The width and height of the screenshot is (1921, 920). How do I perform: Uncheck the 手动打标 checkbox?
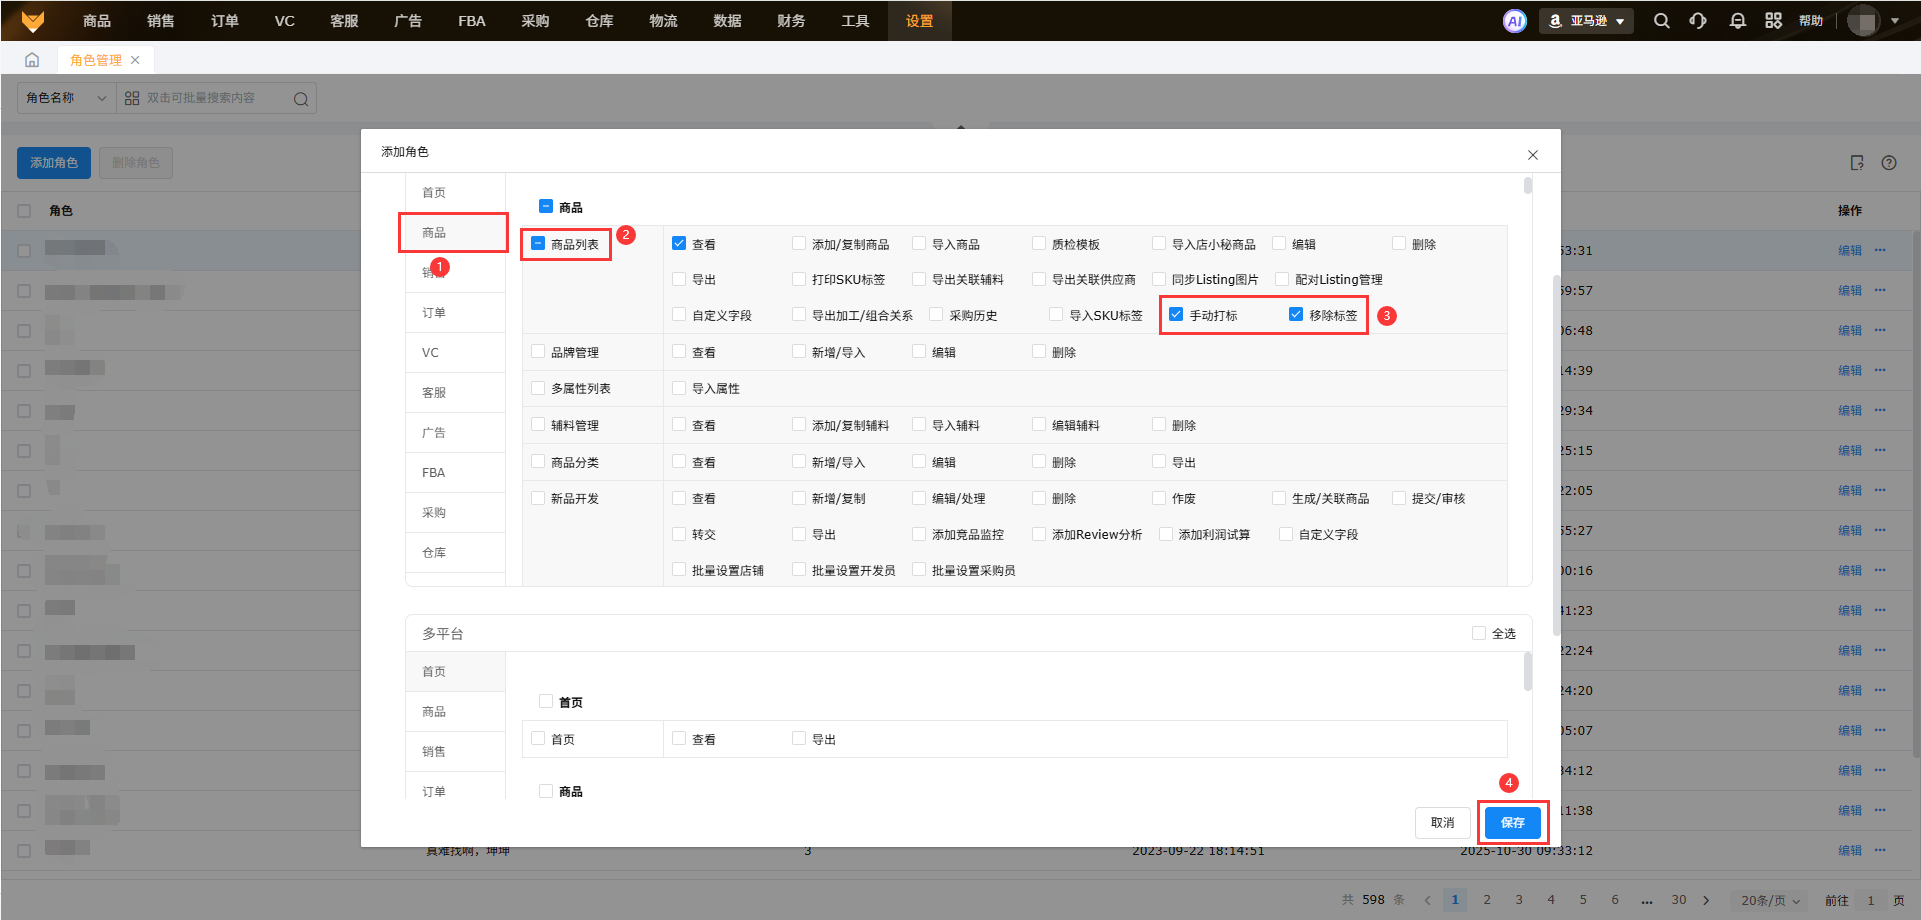click(x=1176, y=315)
